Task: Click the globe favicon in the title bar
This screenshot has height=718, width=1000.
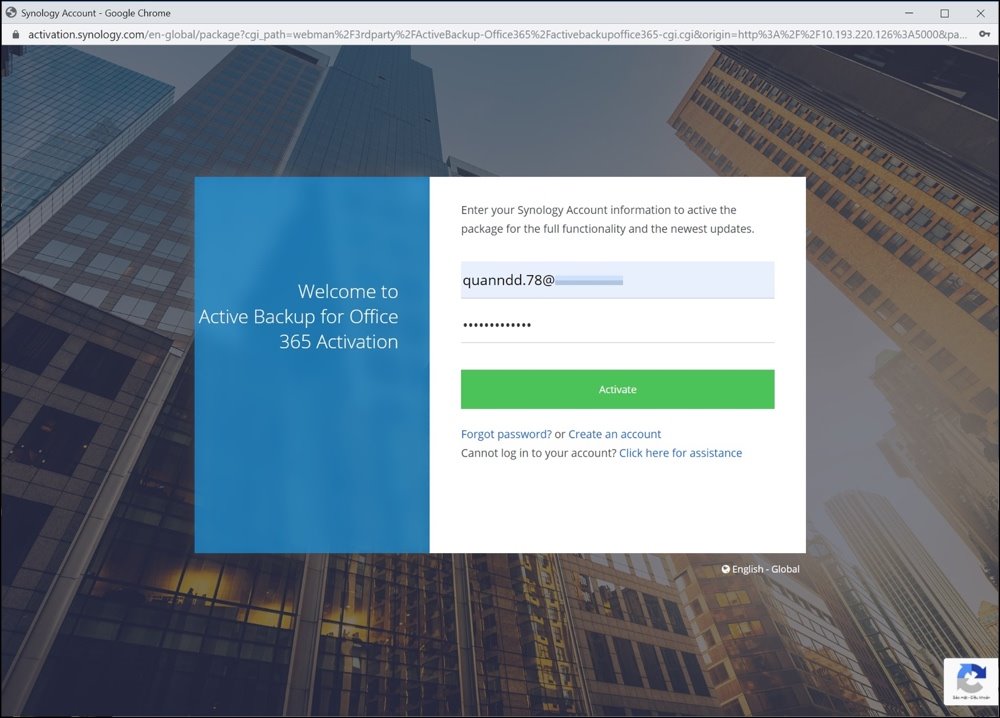Action: click(x=11, y=13)
